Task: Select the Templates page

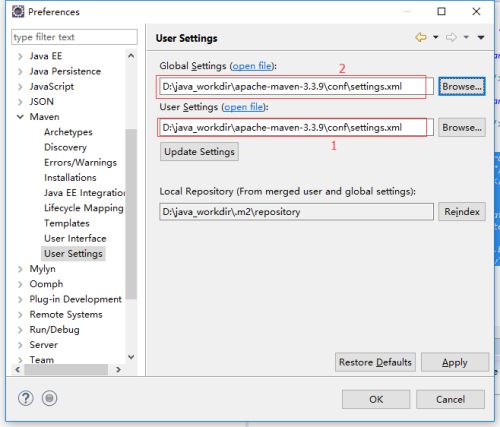Action: 67,223
